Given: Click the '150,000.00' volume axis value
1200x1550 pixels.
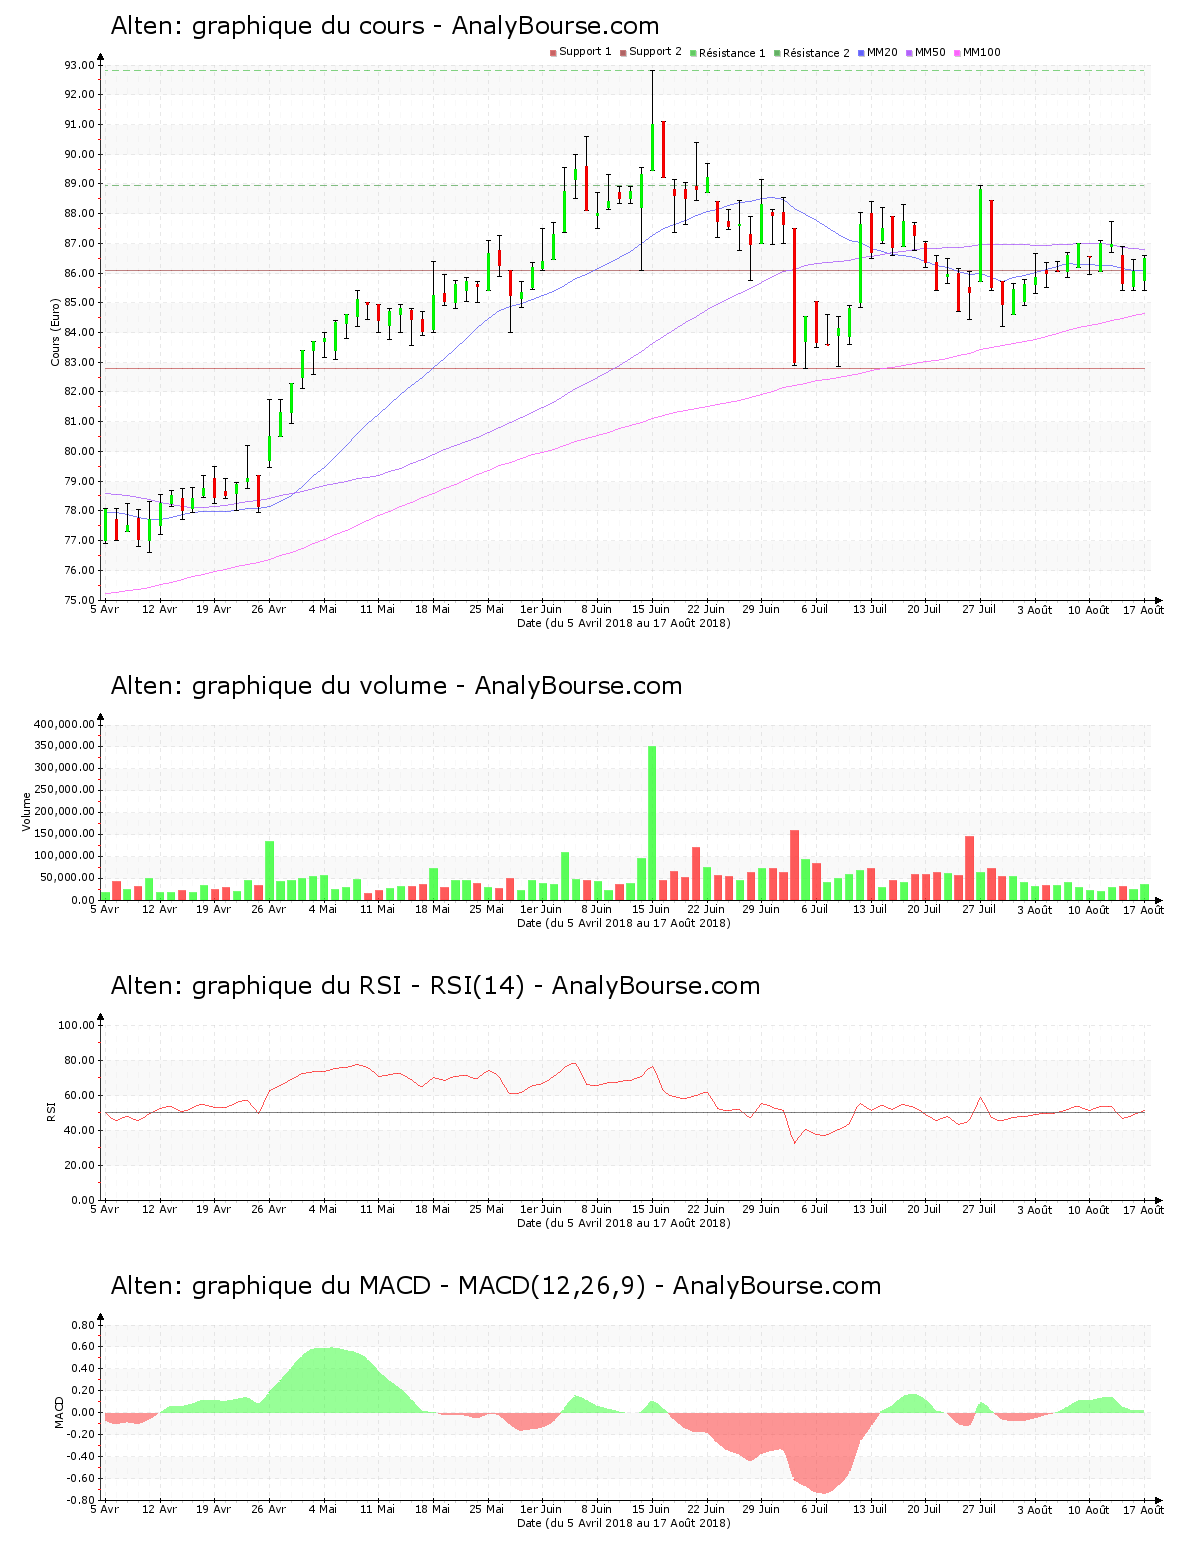Looking at the screenshot, I should 65,834.
